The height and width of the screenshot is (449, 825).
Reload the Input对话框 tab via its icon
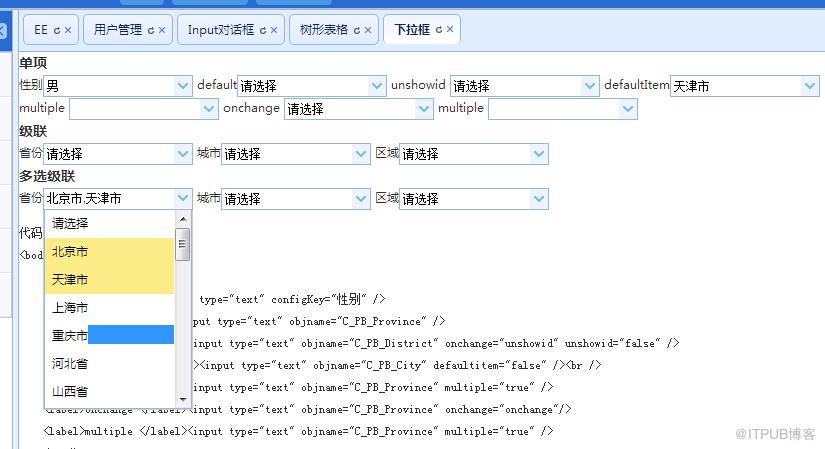pos(263,31)
